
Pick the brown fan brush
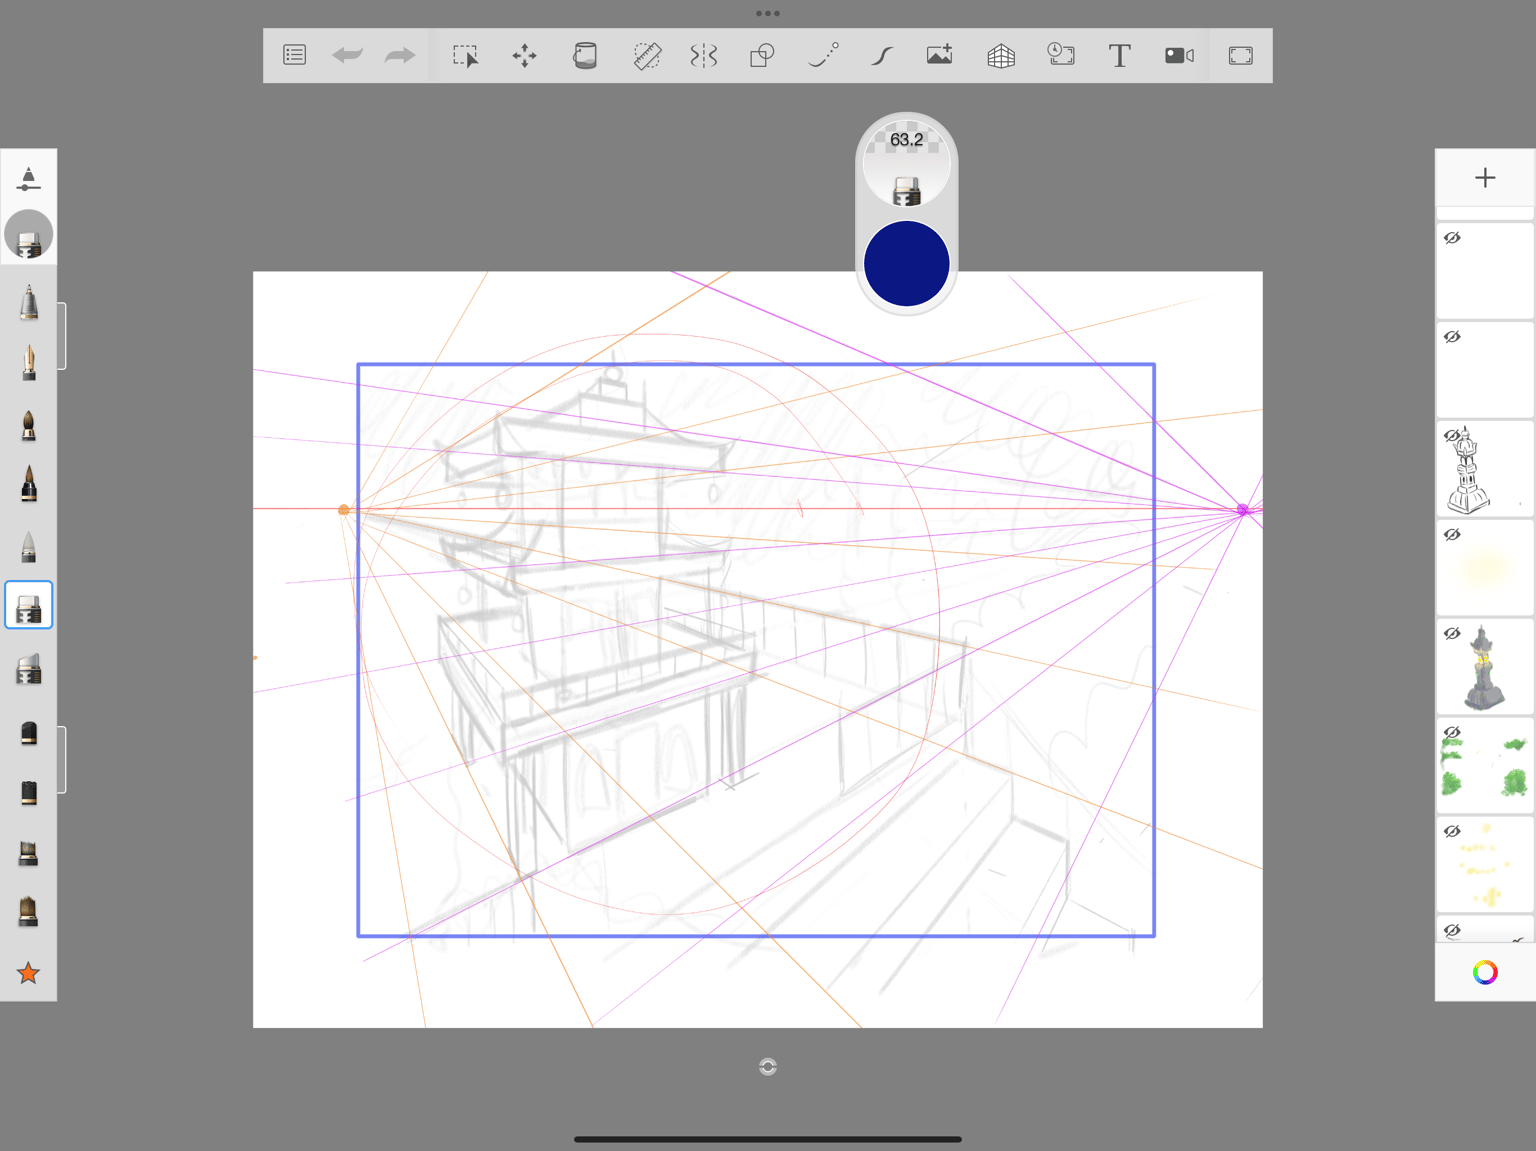click(x=28, y=911)
